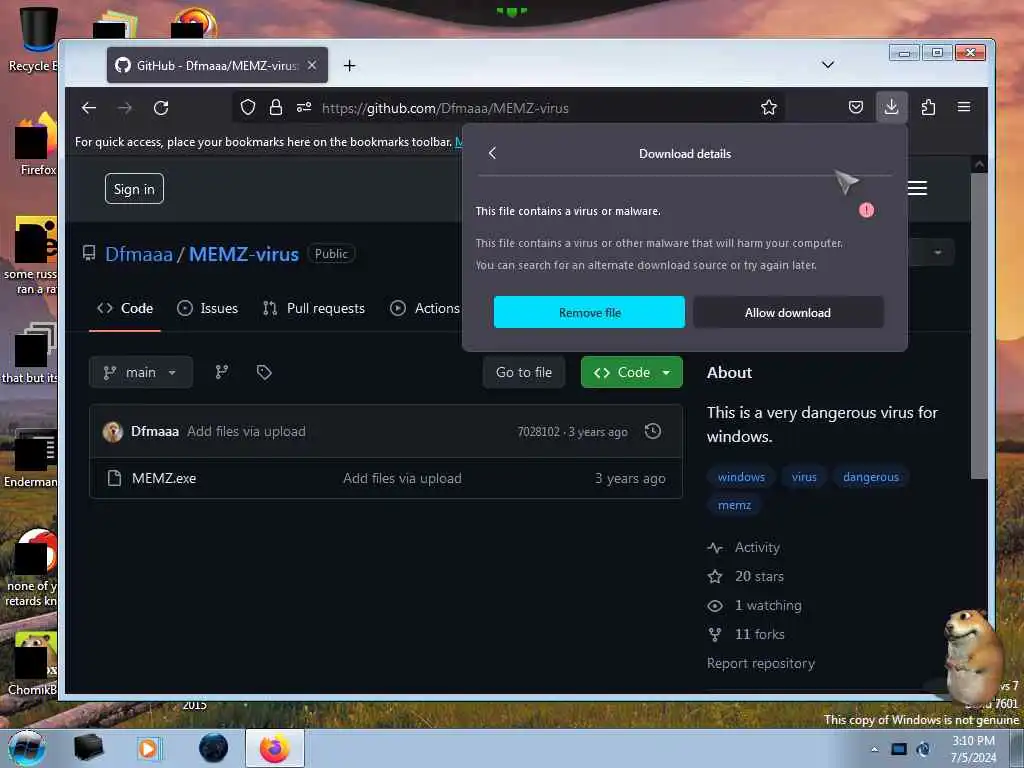Open the dropdown arrow beside repository header
Screen dimensions: 1024x768
point(938,252)
